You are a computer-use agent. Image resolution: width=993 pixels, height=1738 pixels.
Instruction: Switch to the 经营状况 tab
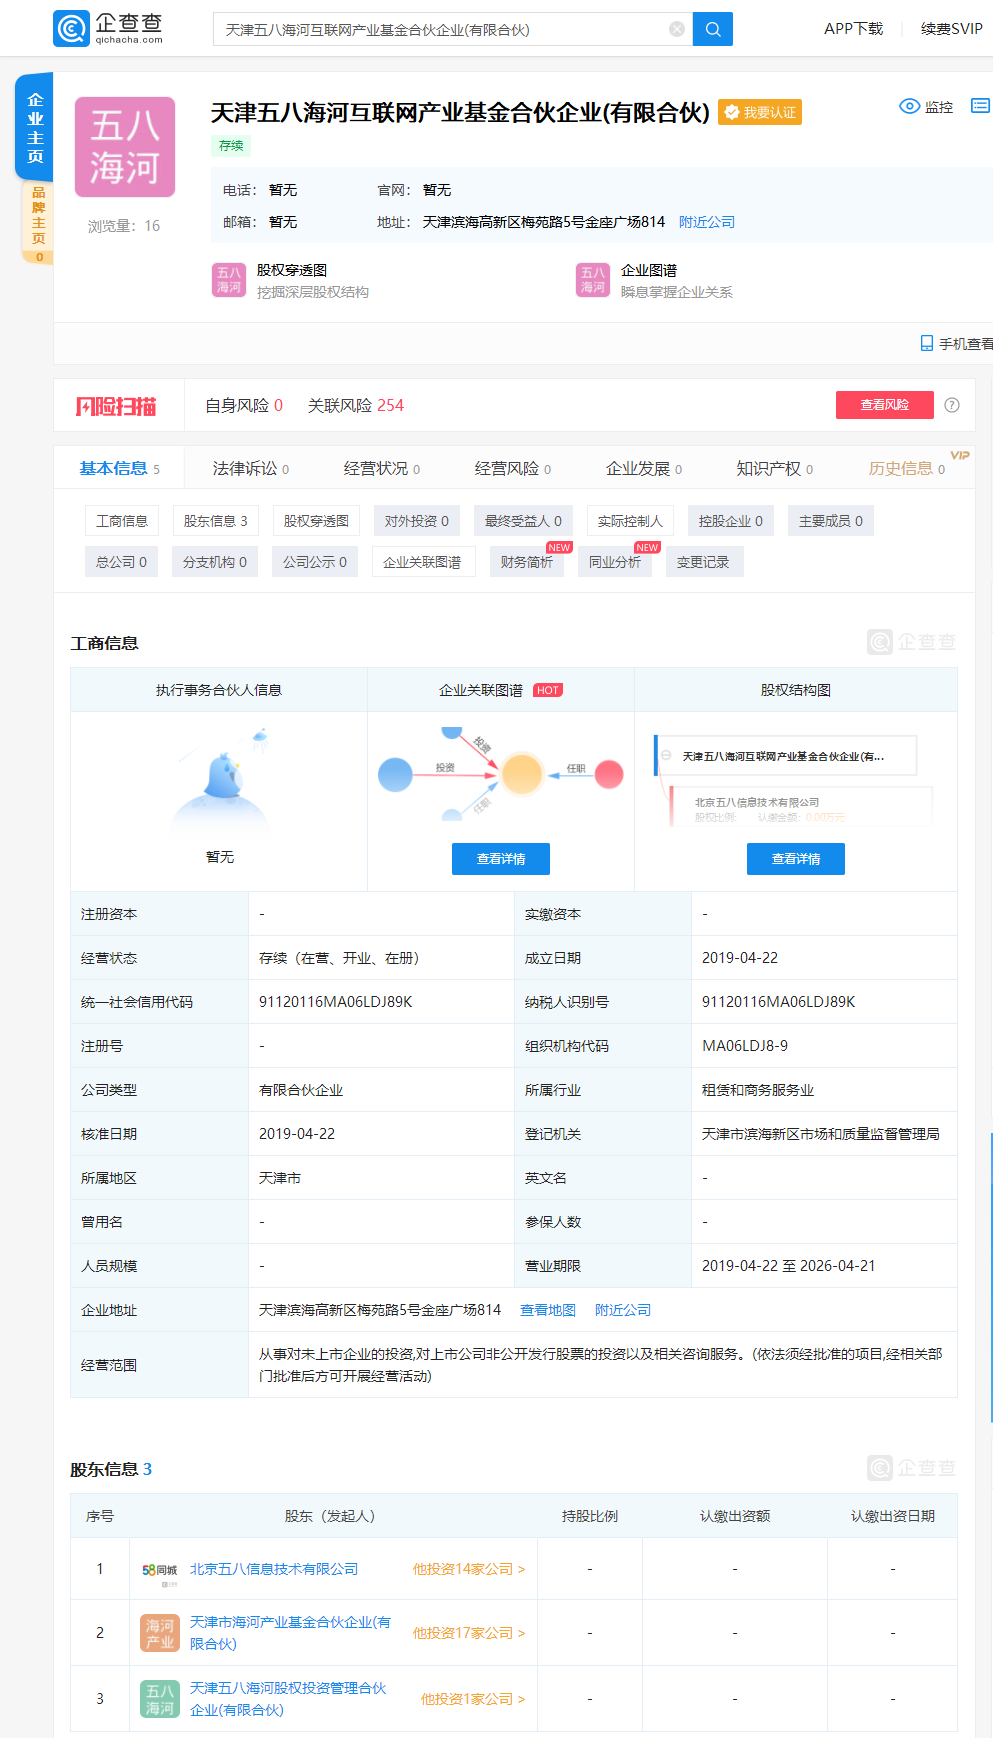click(382, 468)
